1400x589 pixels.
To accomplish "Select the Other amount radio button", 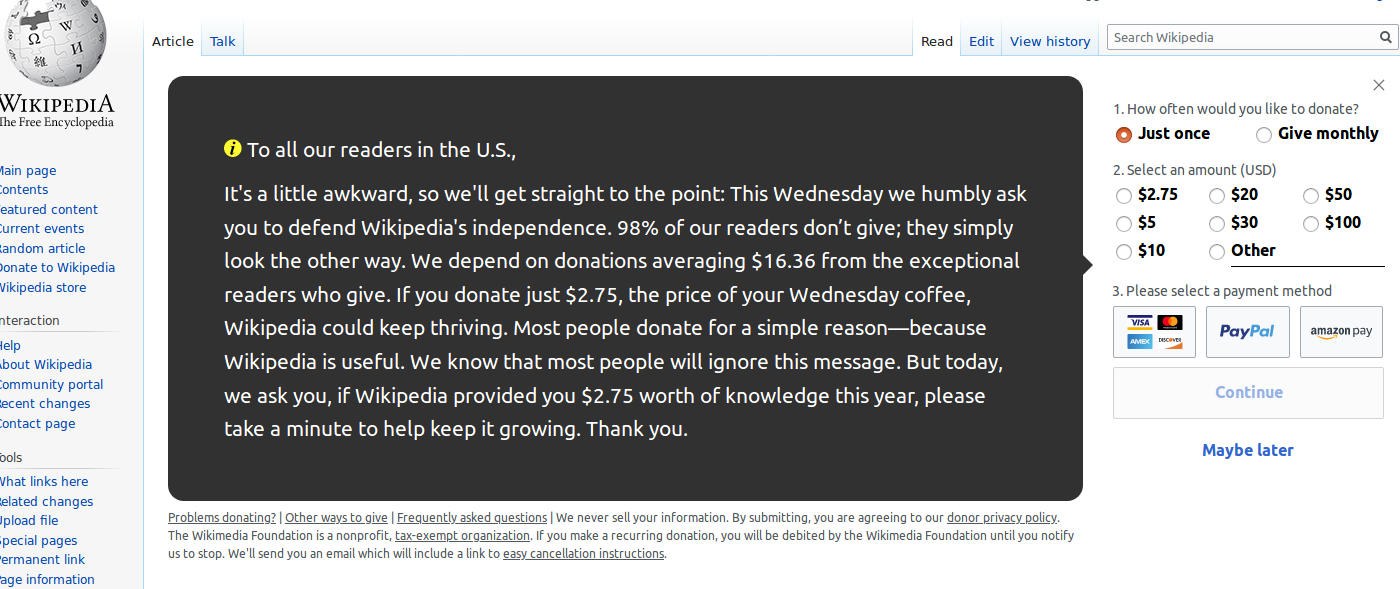I will point(1217,252).
